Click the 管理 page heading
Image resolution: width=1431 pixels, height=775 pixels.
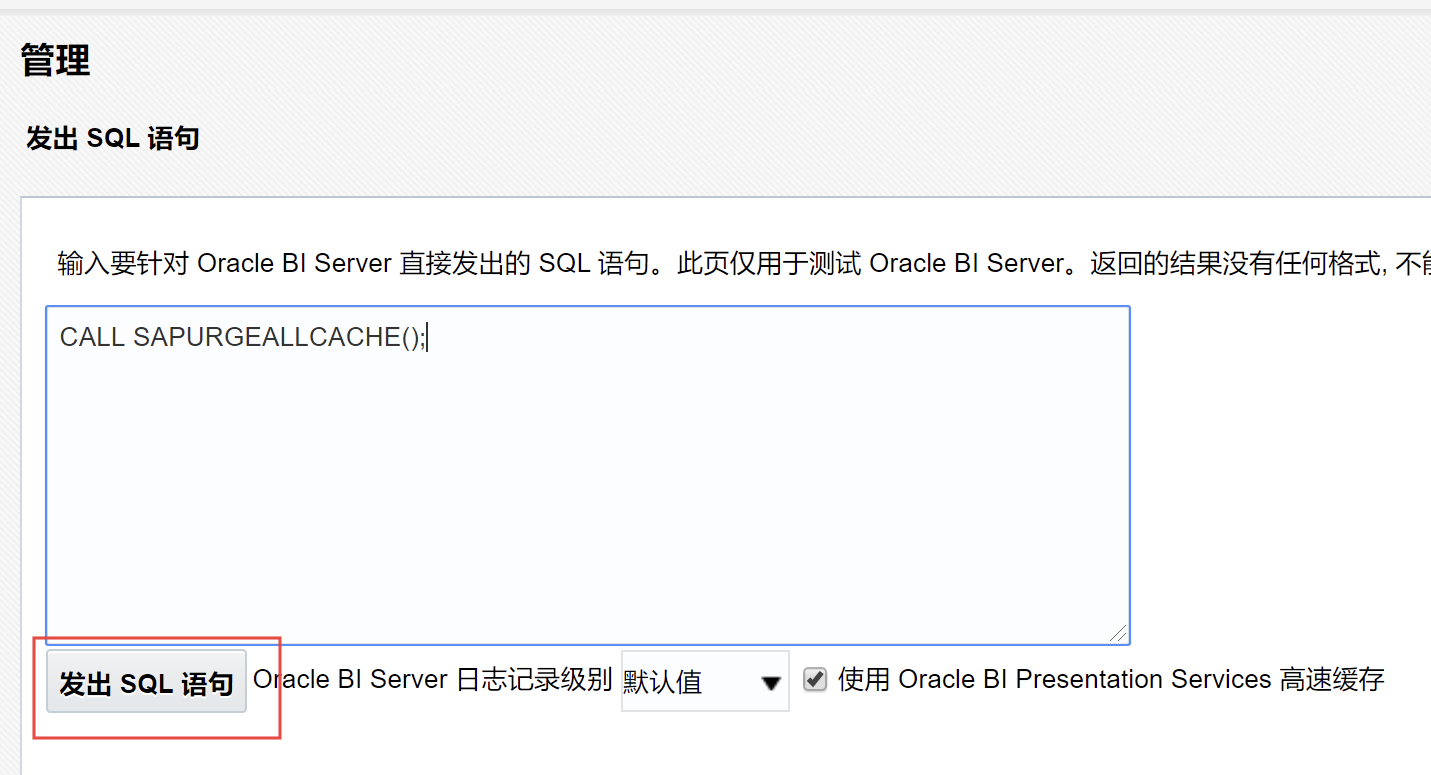[x=56, y=61]
